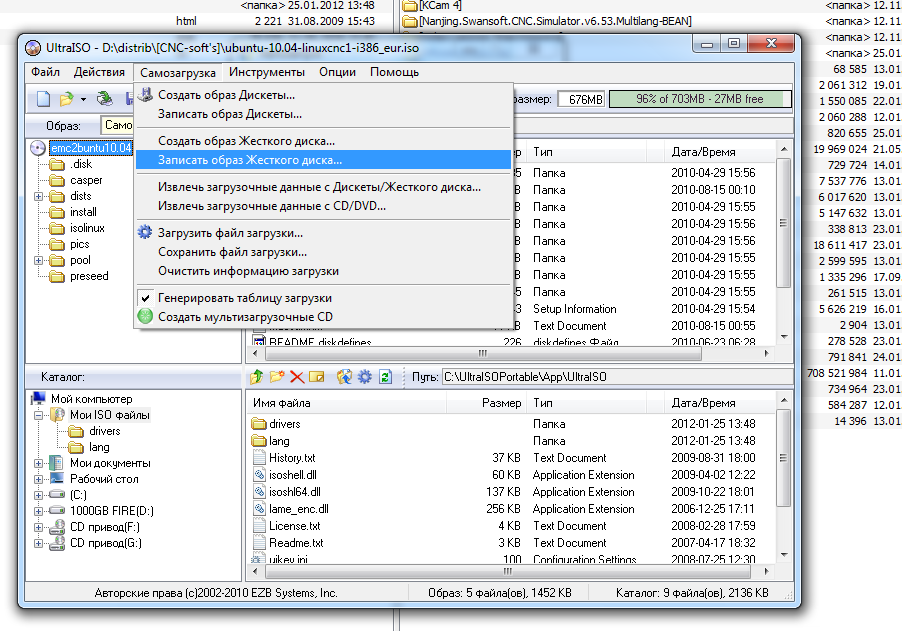Expand the Мои документы node

click(x=38, y=463)
